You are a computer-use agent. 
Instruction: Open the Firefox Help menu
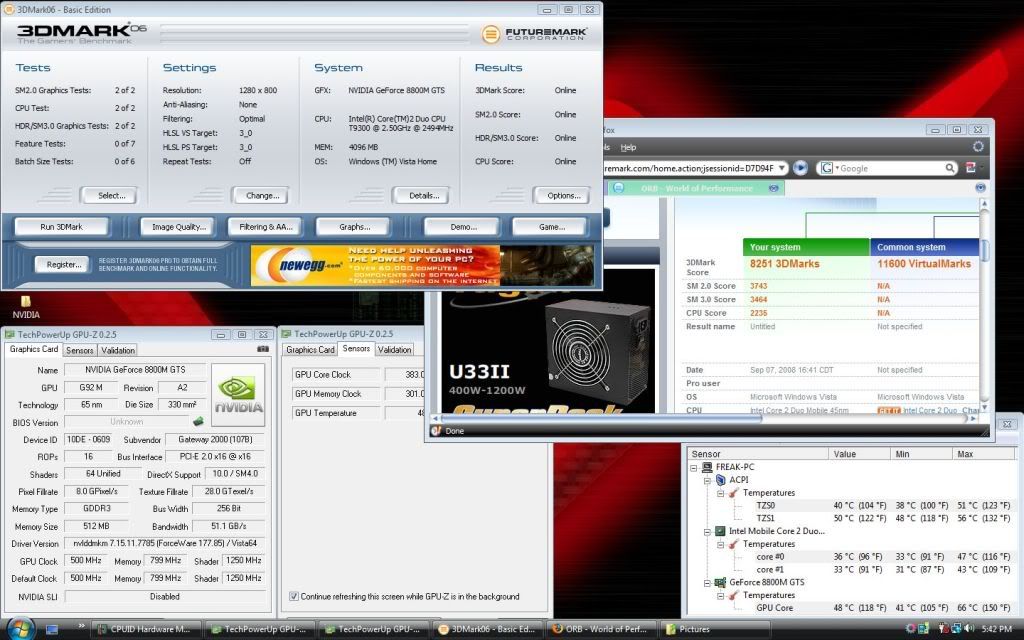(628, 148)
